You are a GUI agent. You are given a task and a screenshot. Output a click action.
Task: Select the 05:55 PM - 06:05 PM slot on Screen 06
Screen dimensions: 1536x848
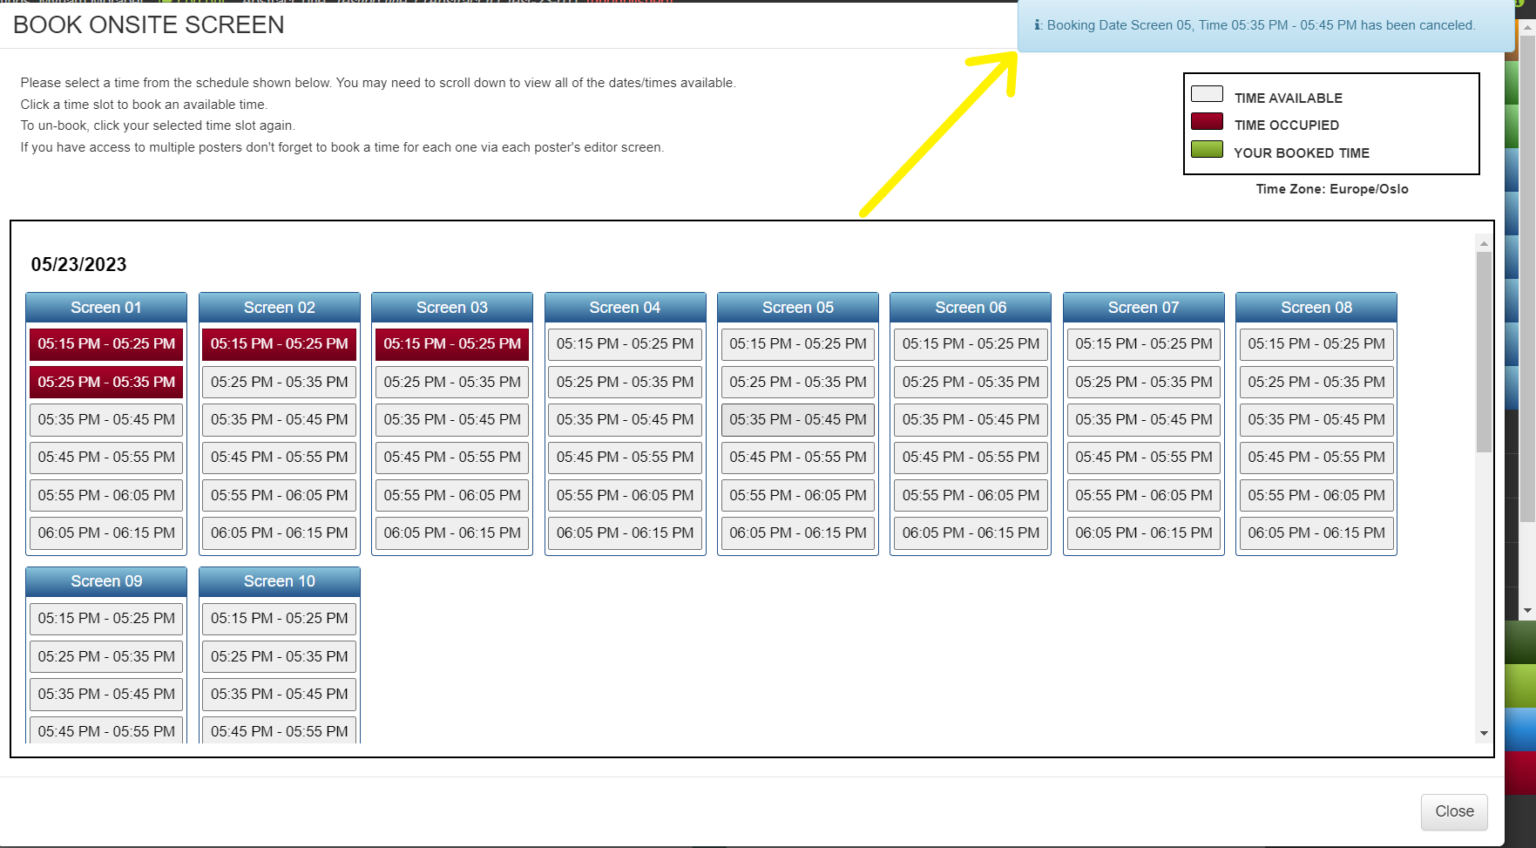pyautogui.click(x=970, y=495)
